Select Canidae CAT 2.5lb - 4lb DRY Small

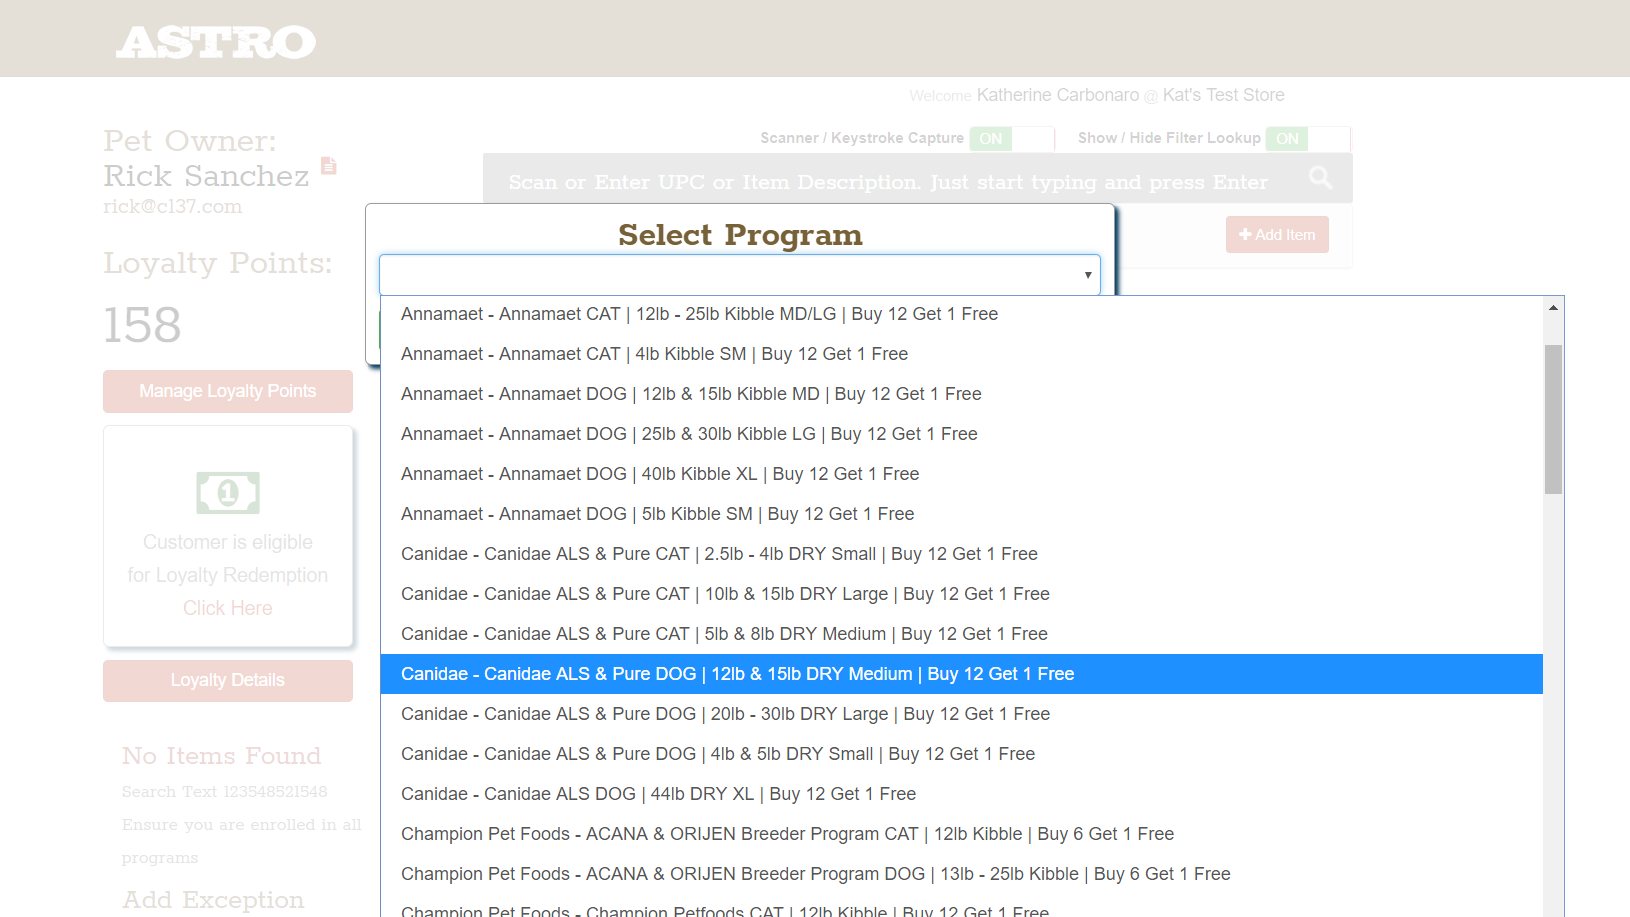coord(962,554)
